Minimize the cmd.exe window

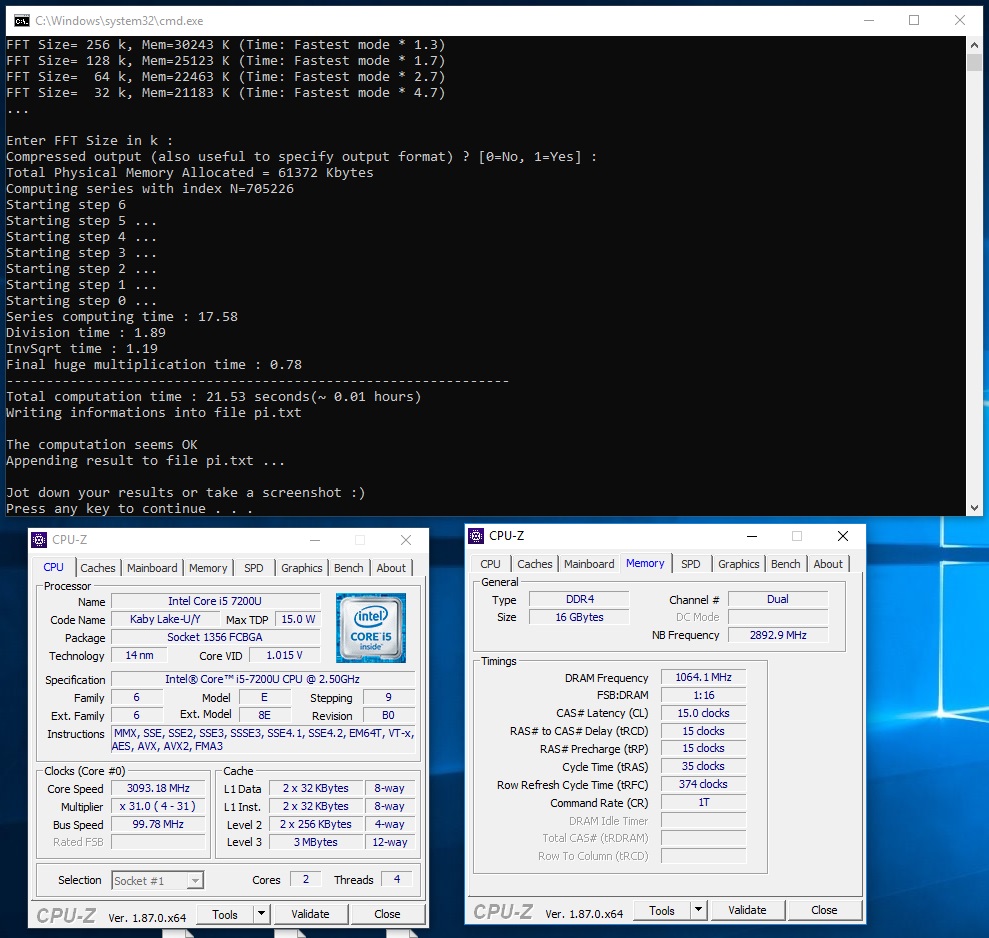point(869,21)
